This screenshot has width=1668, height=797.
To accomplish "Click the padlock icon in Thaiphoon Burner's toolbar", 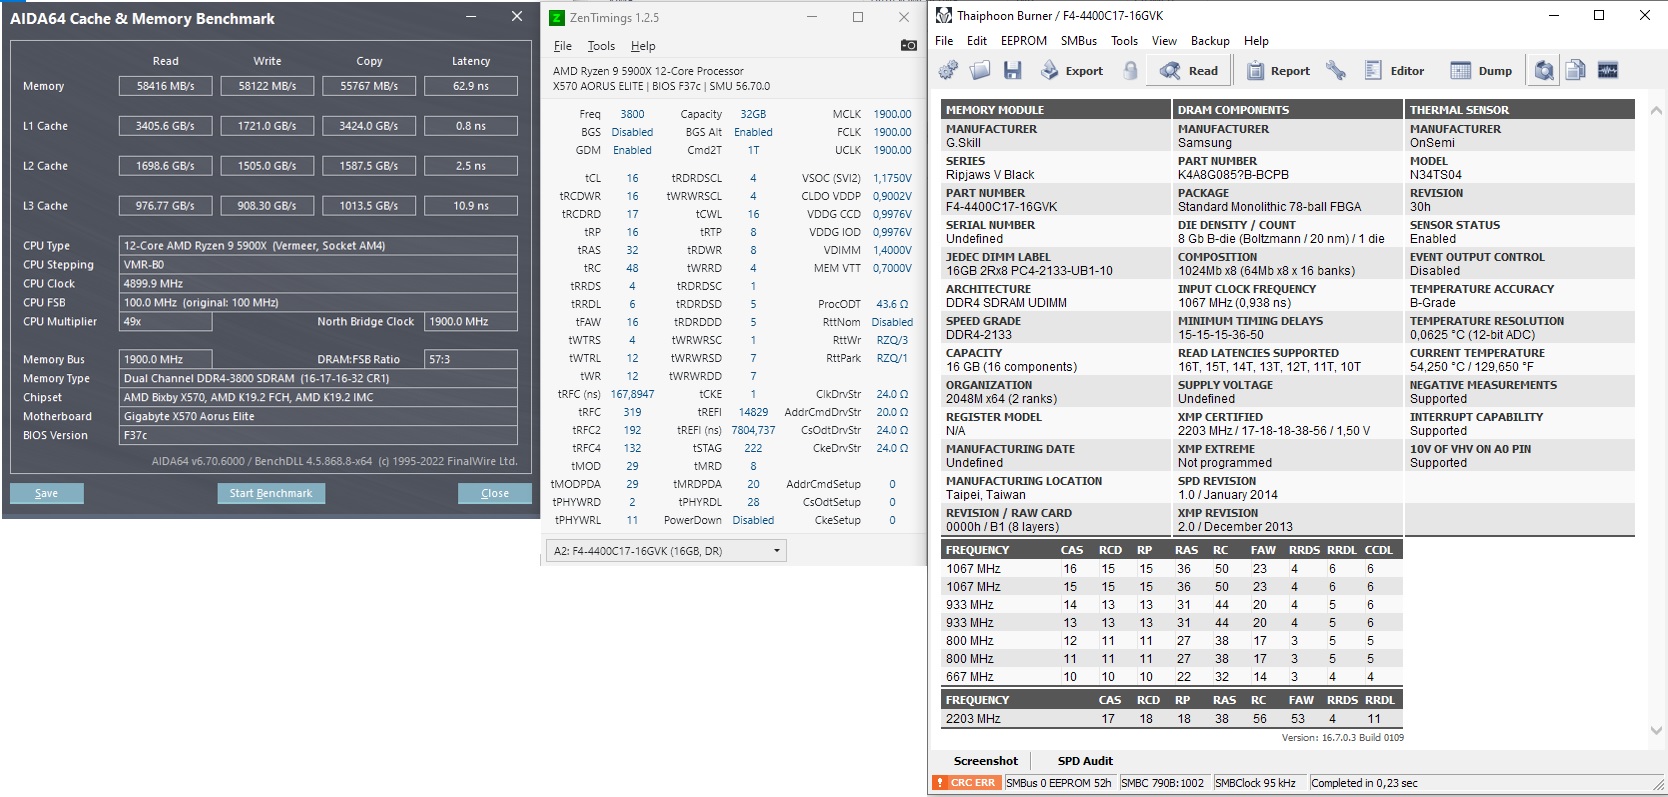I will (1130, 70).
